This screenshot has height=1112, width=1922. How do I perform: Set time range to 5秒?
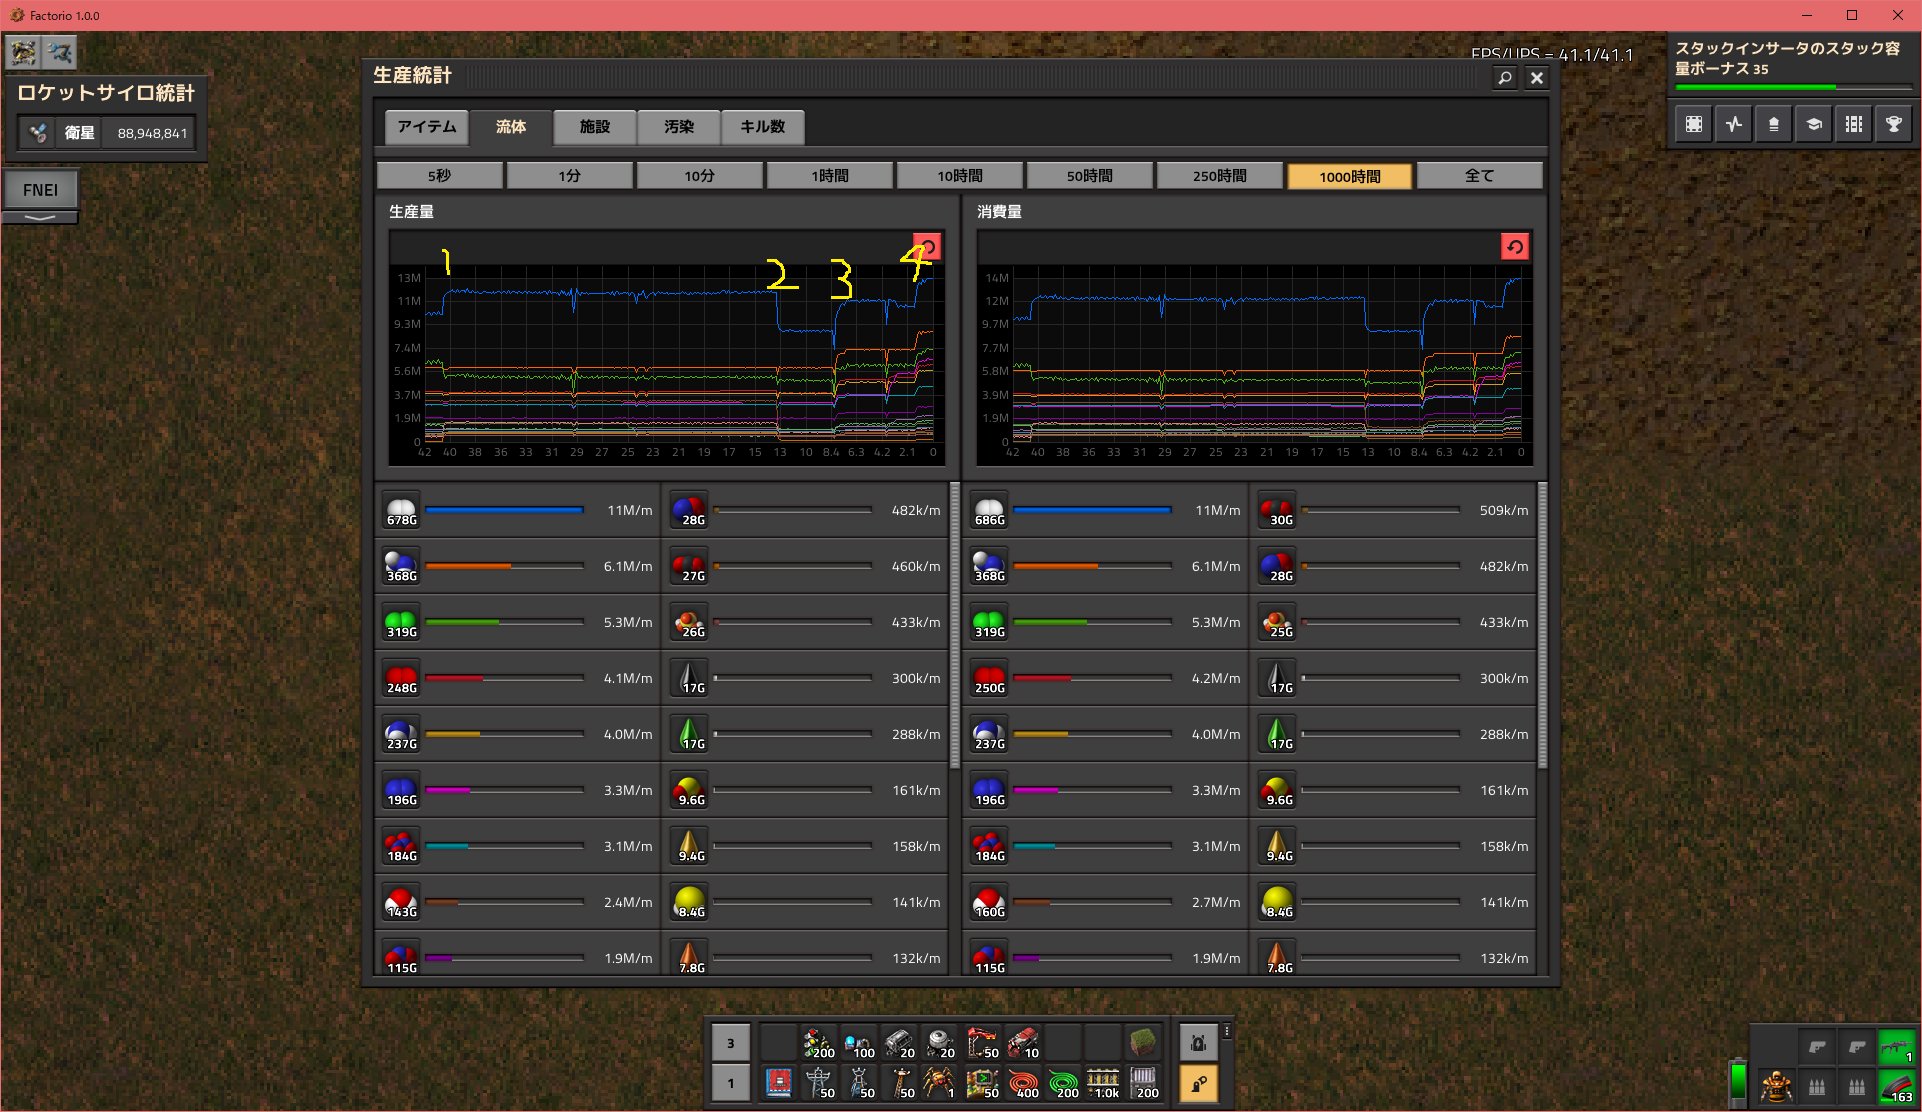point(440,176)
